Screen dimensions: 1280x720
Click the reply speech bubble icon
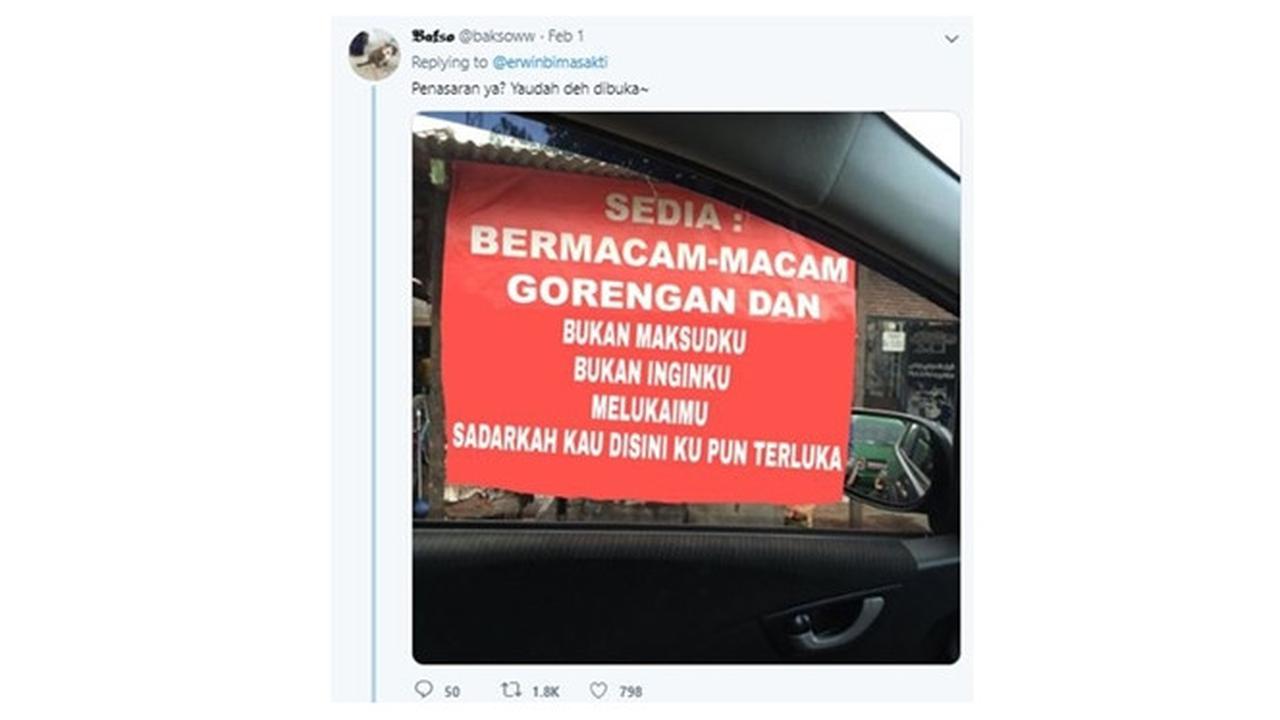coord(424,690)
